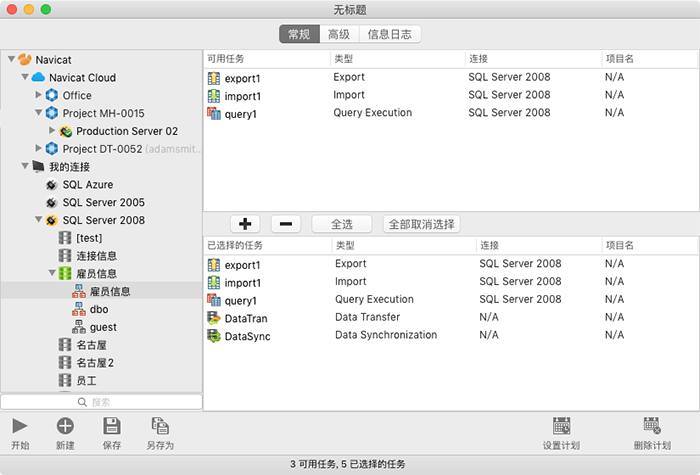Select the Office project icon
700x475 pixels.
[52, 95]
